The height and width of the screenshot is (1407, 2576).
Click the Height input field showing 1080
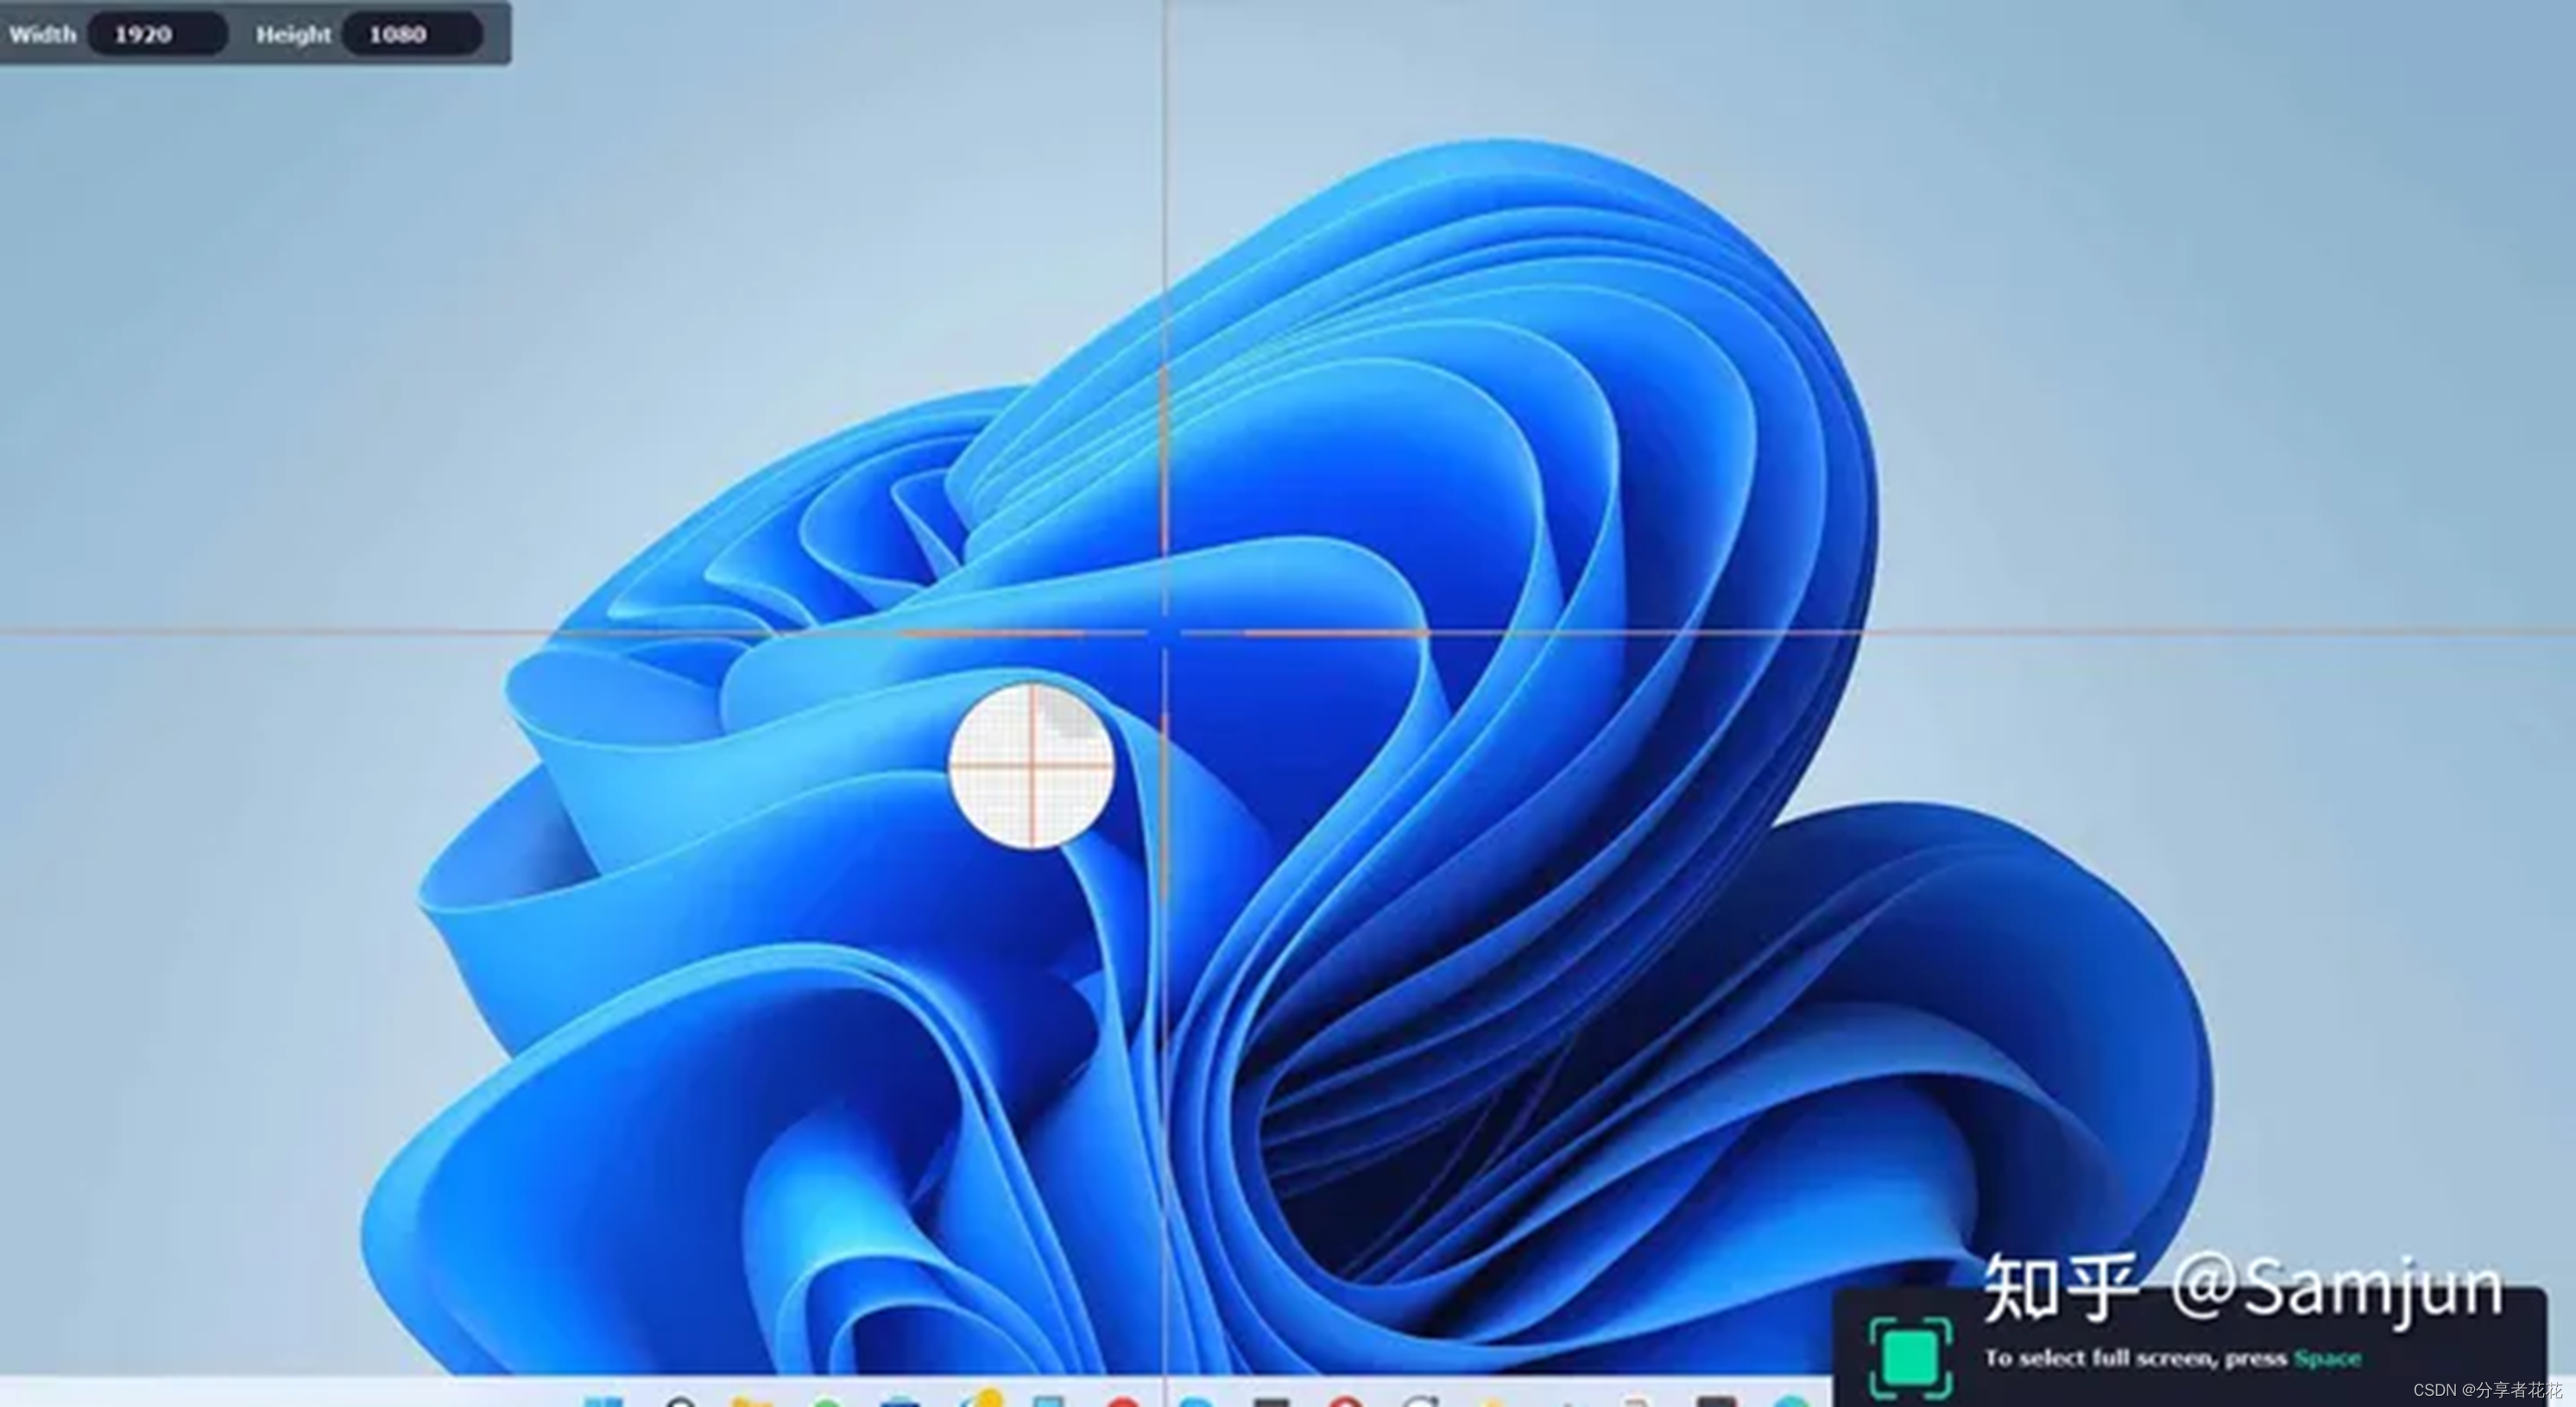pyautogui.click(x=412, y=34)
